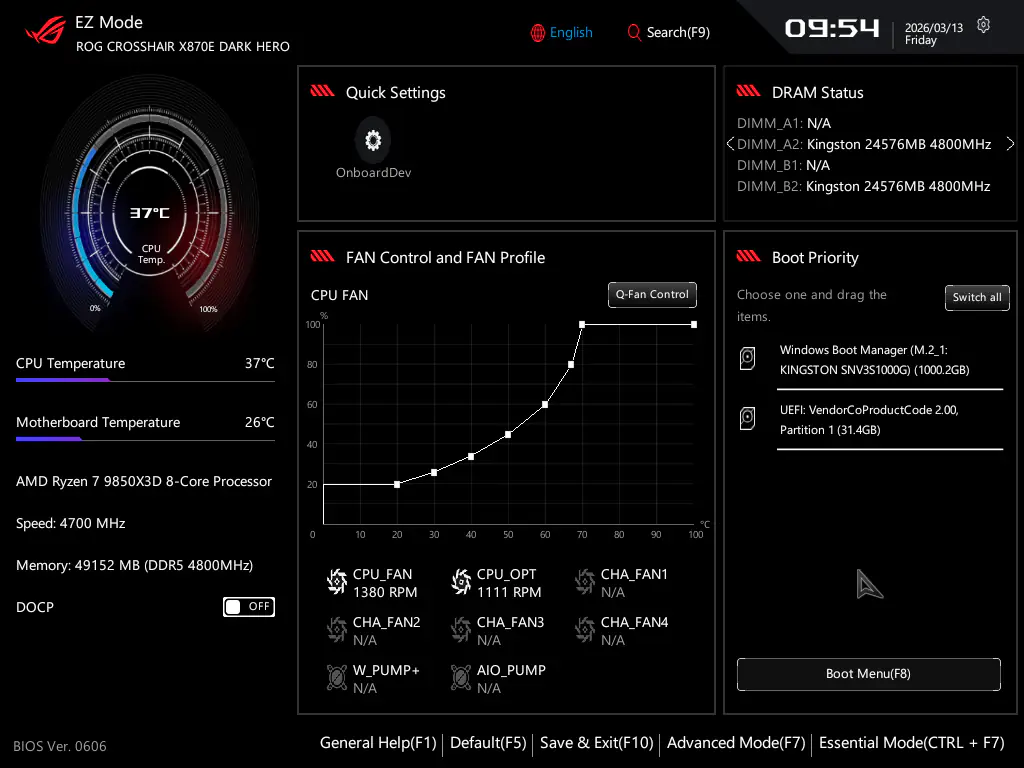Click AMD Ryzen 7 9850X3D processor text
Image resolution: width=1024 pixels, height=768 pixels.
coord(144,481)
